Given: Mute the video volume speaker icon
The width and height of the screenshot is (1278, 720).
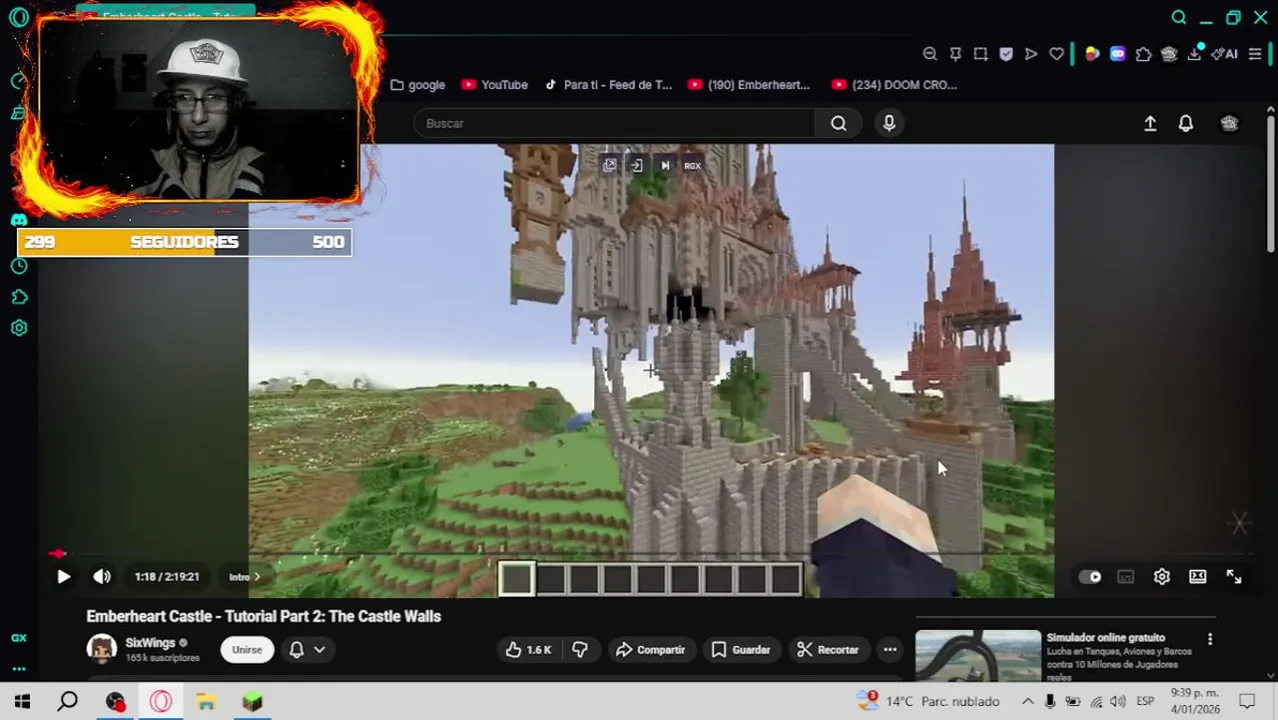Looking at the screenshot, I should tap(102, 577).
